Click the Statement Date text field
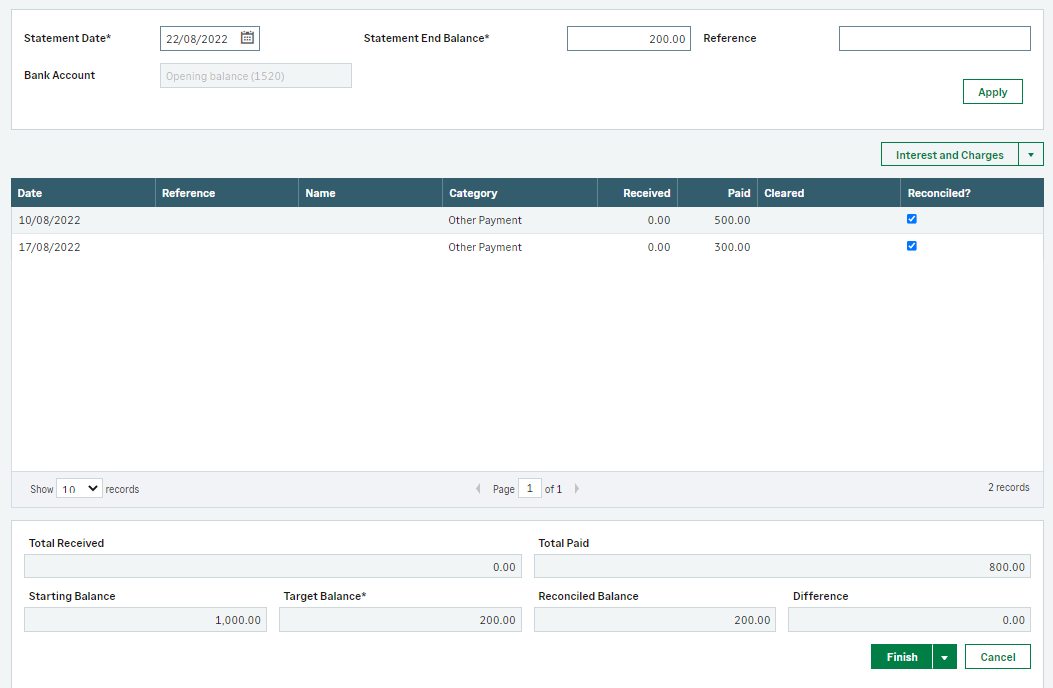 [199, 39]
